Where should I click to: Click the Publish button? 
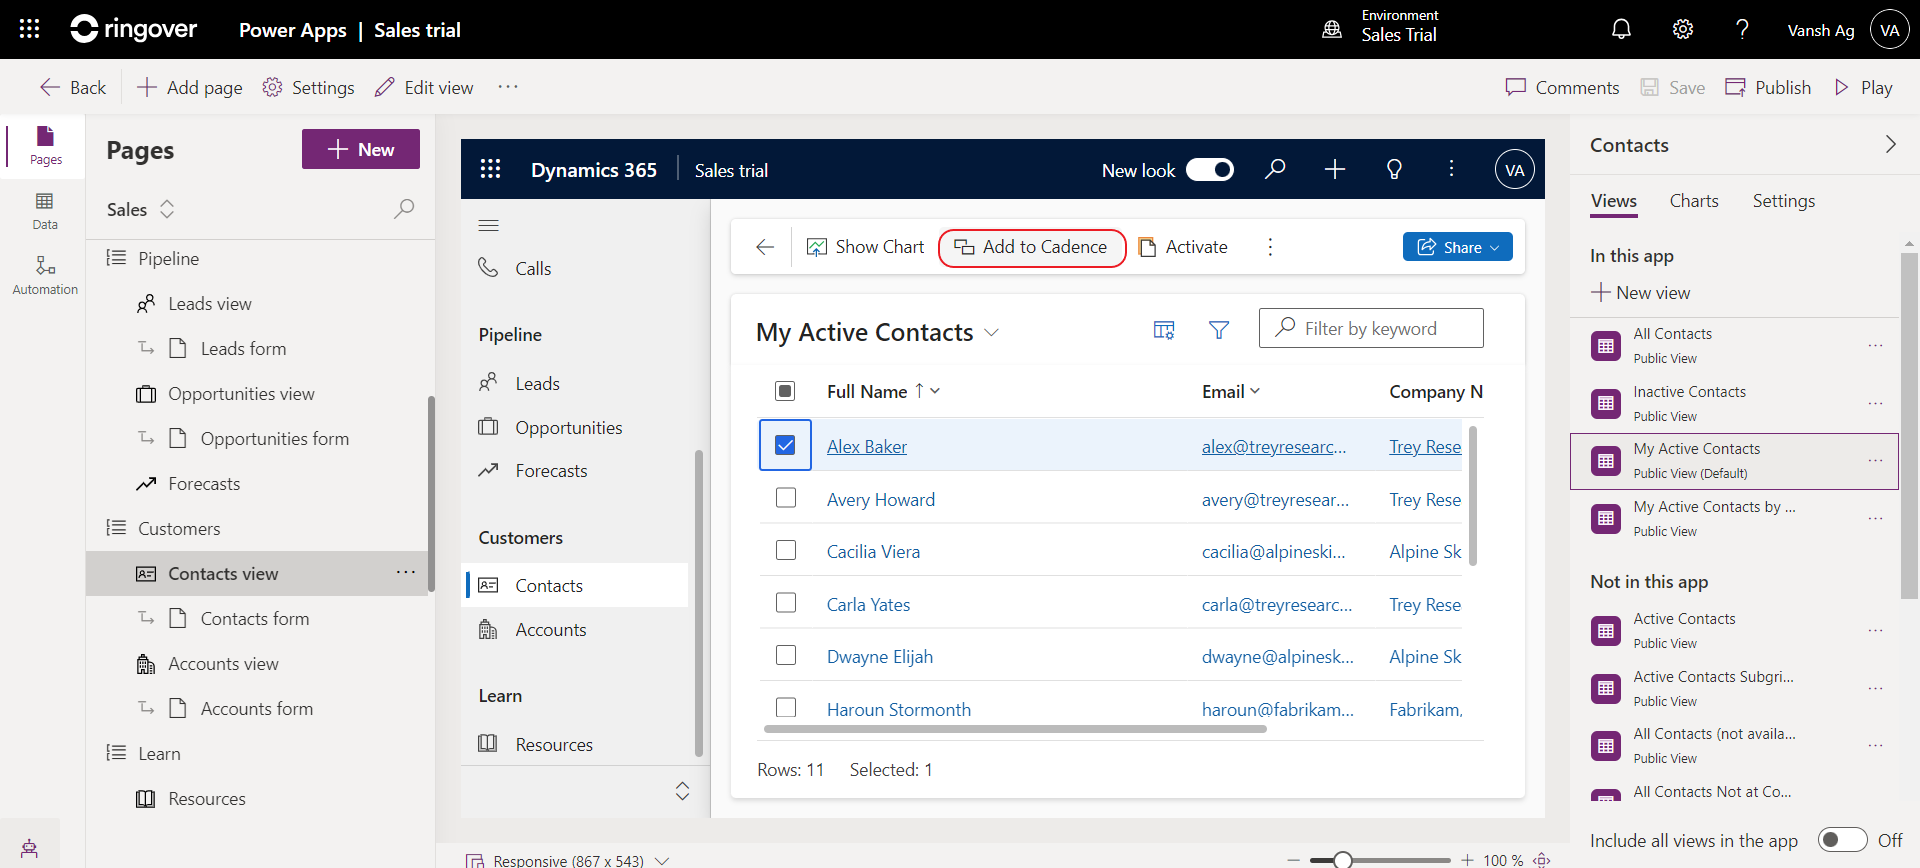click(1768, 87)
